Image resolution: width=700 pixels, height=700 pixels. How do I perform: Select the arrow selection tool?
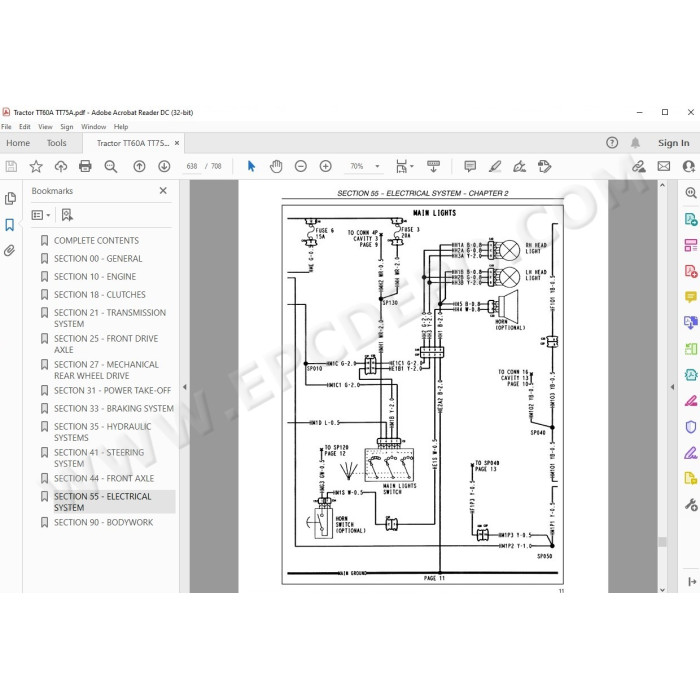tap(251, 167)
